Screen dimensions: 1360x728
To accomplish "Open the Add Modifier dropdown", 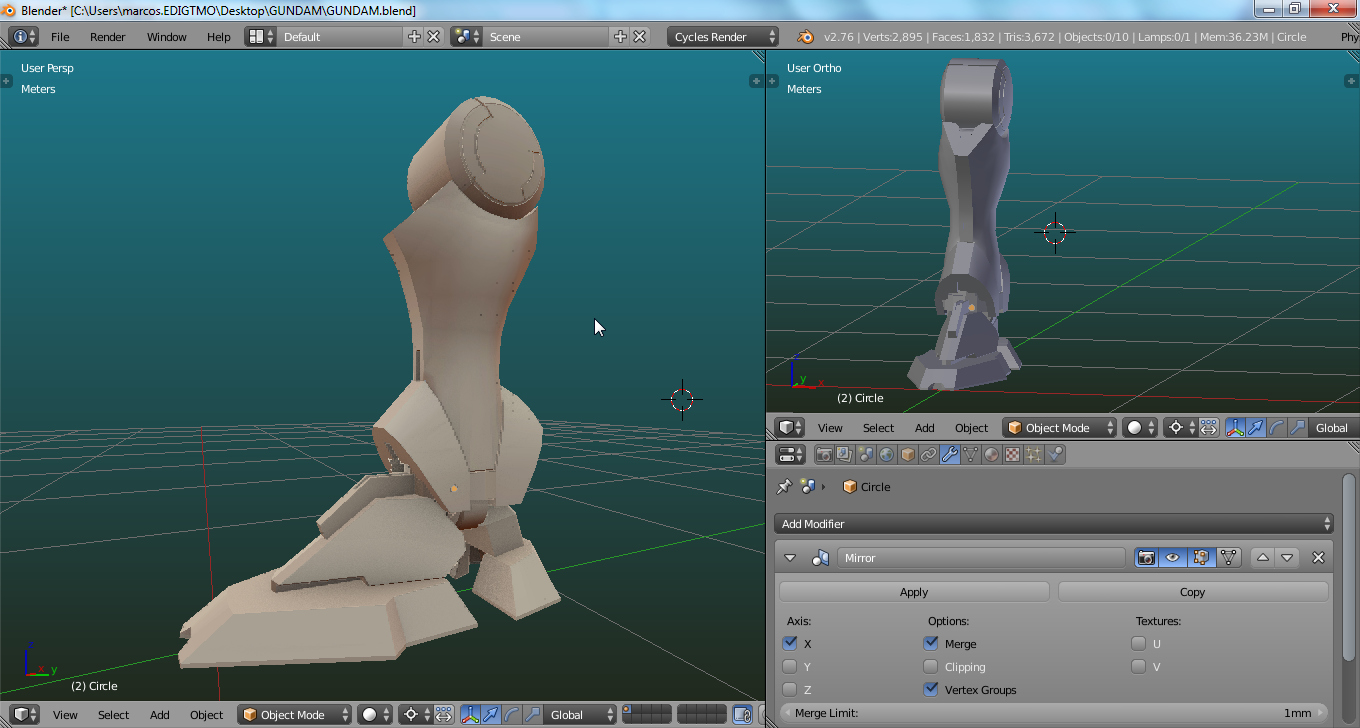I will pyautogui.click(x=1054, y=524).
